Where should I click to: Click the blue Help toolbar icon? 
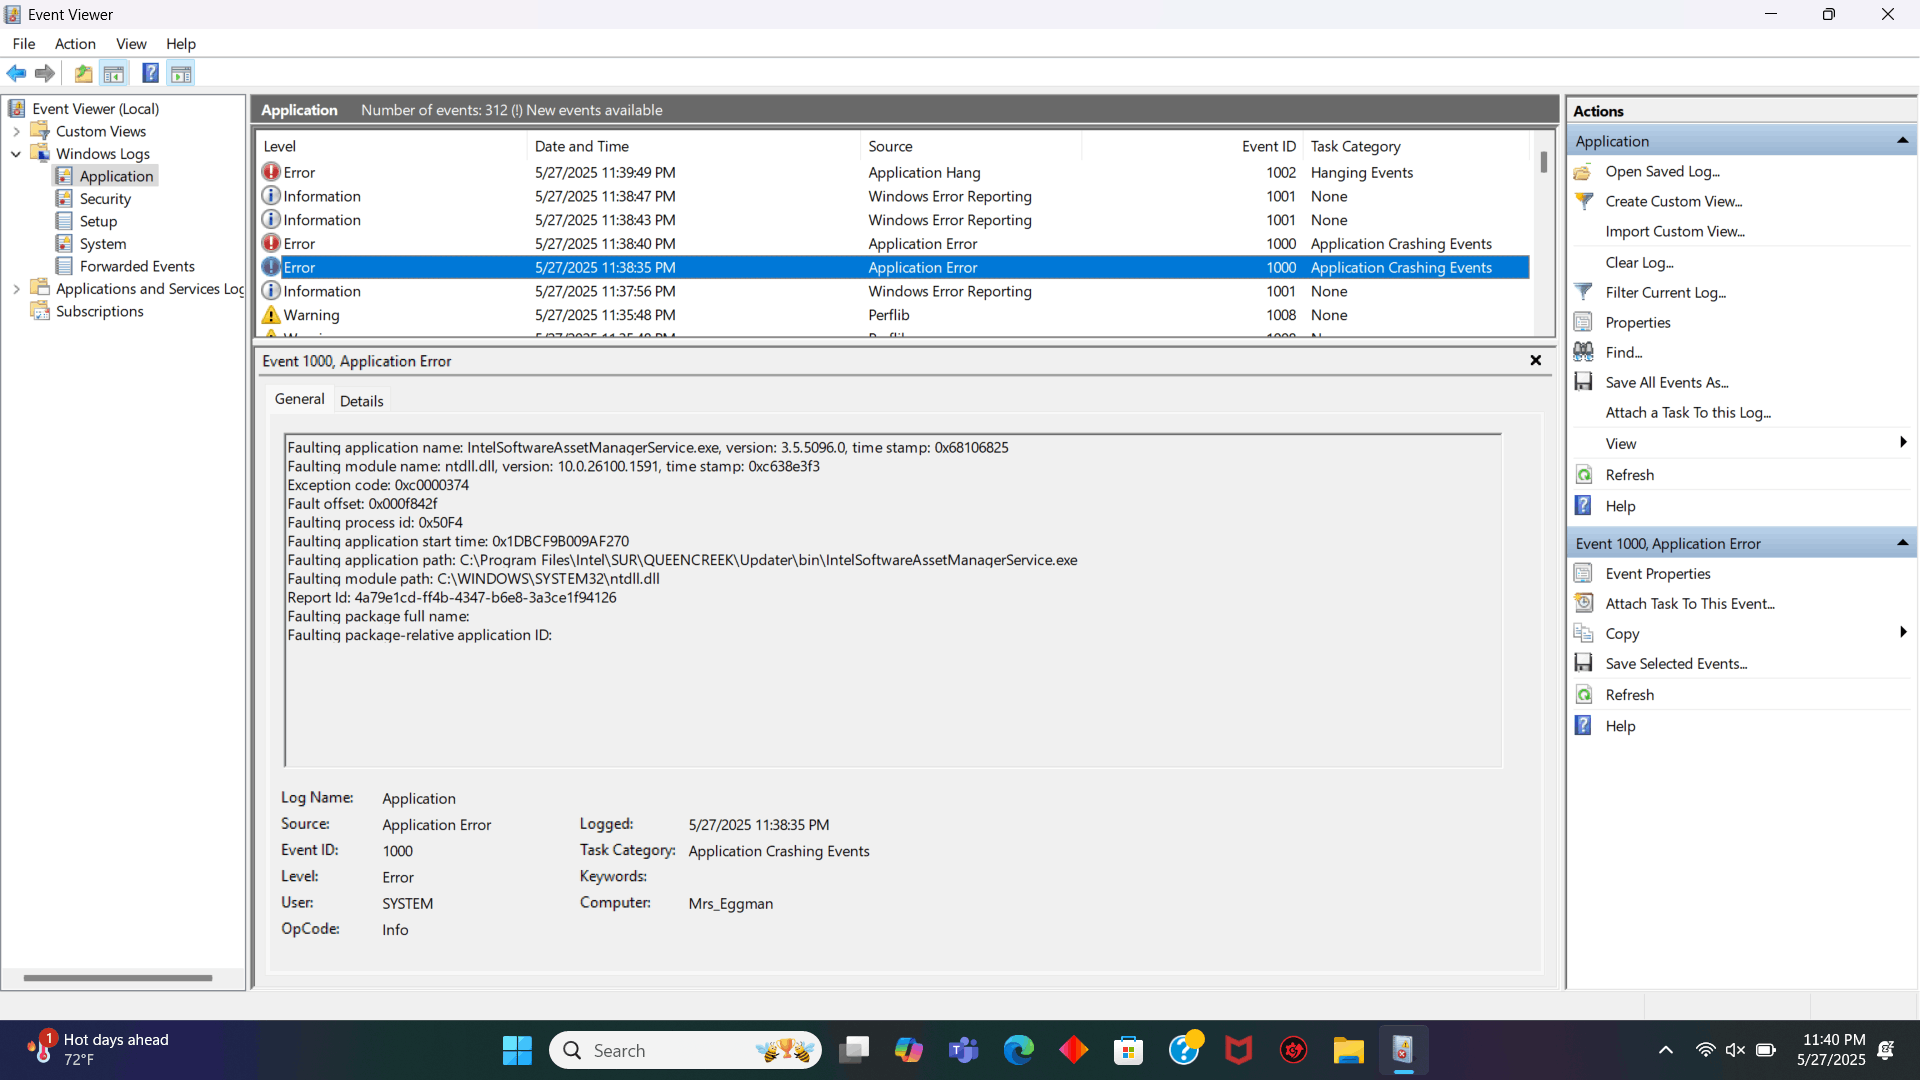click(x=150, y=73)
